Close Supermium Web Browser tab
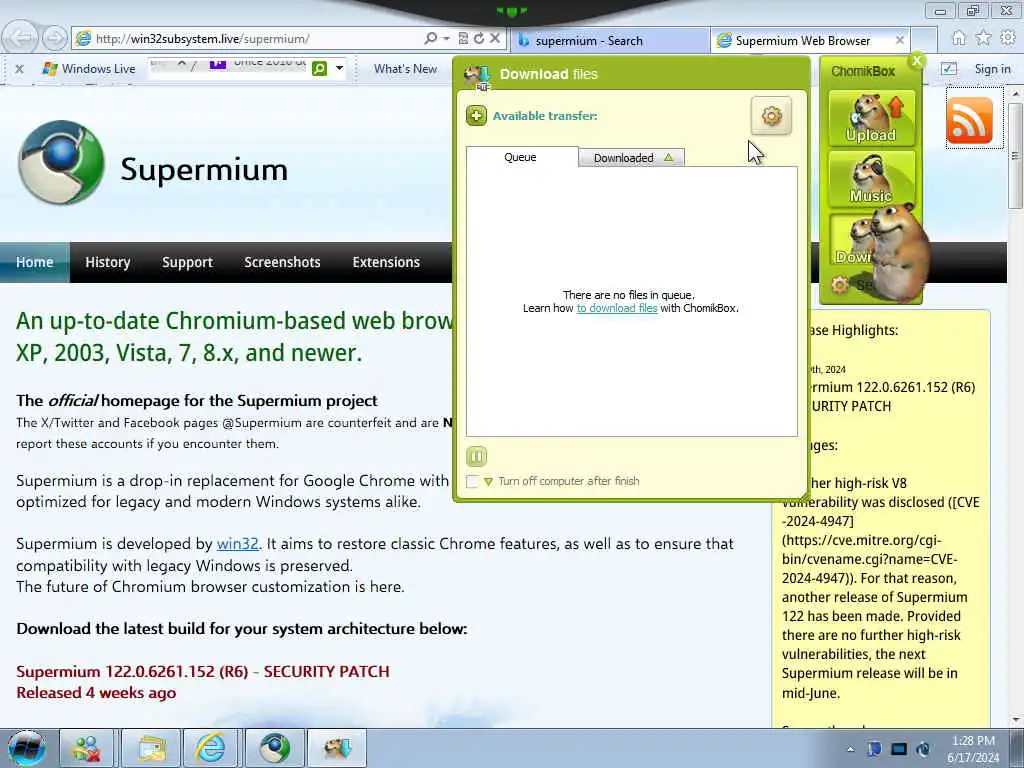1024x768 pixels. [x=899, y=40]
